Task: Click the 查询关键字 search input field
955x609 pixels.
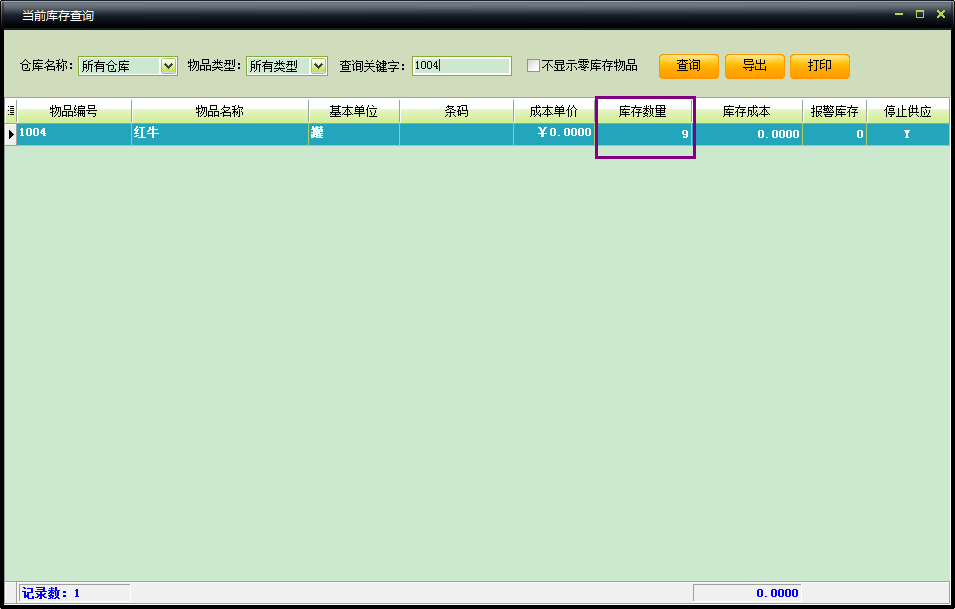Action: (x=462, y=66)
